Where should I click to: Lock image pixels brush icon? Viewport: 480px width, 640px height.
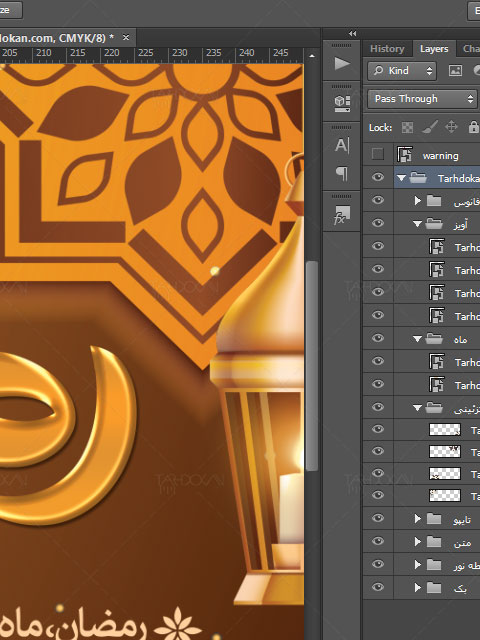click(429, 127)
